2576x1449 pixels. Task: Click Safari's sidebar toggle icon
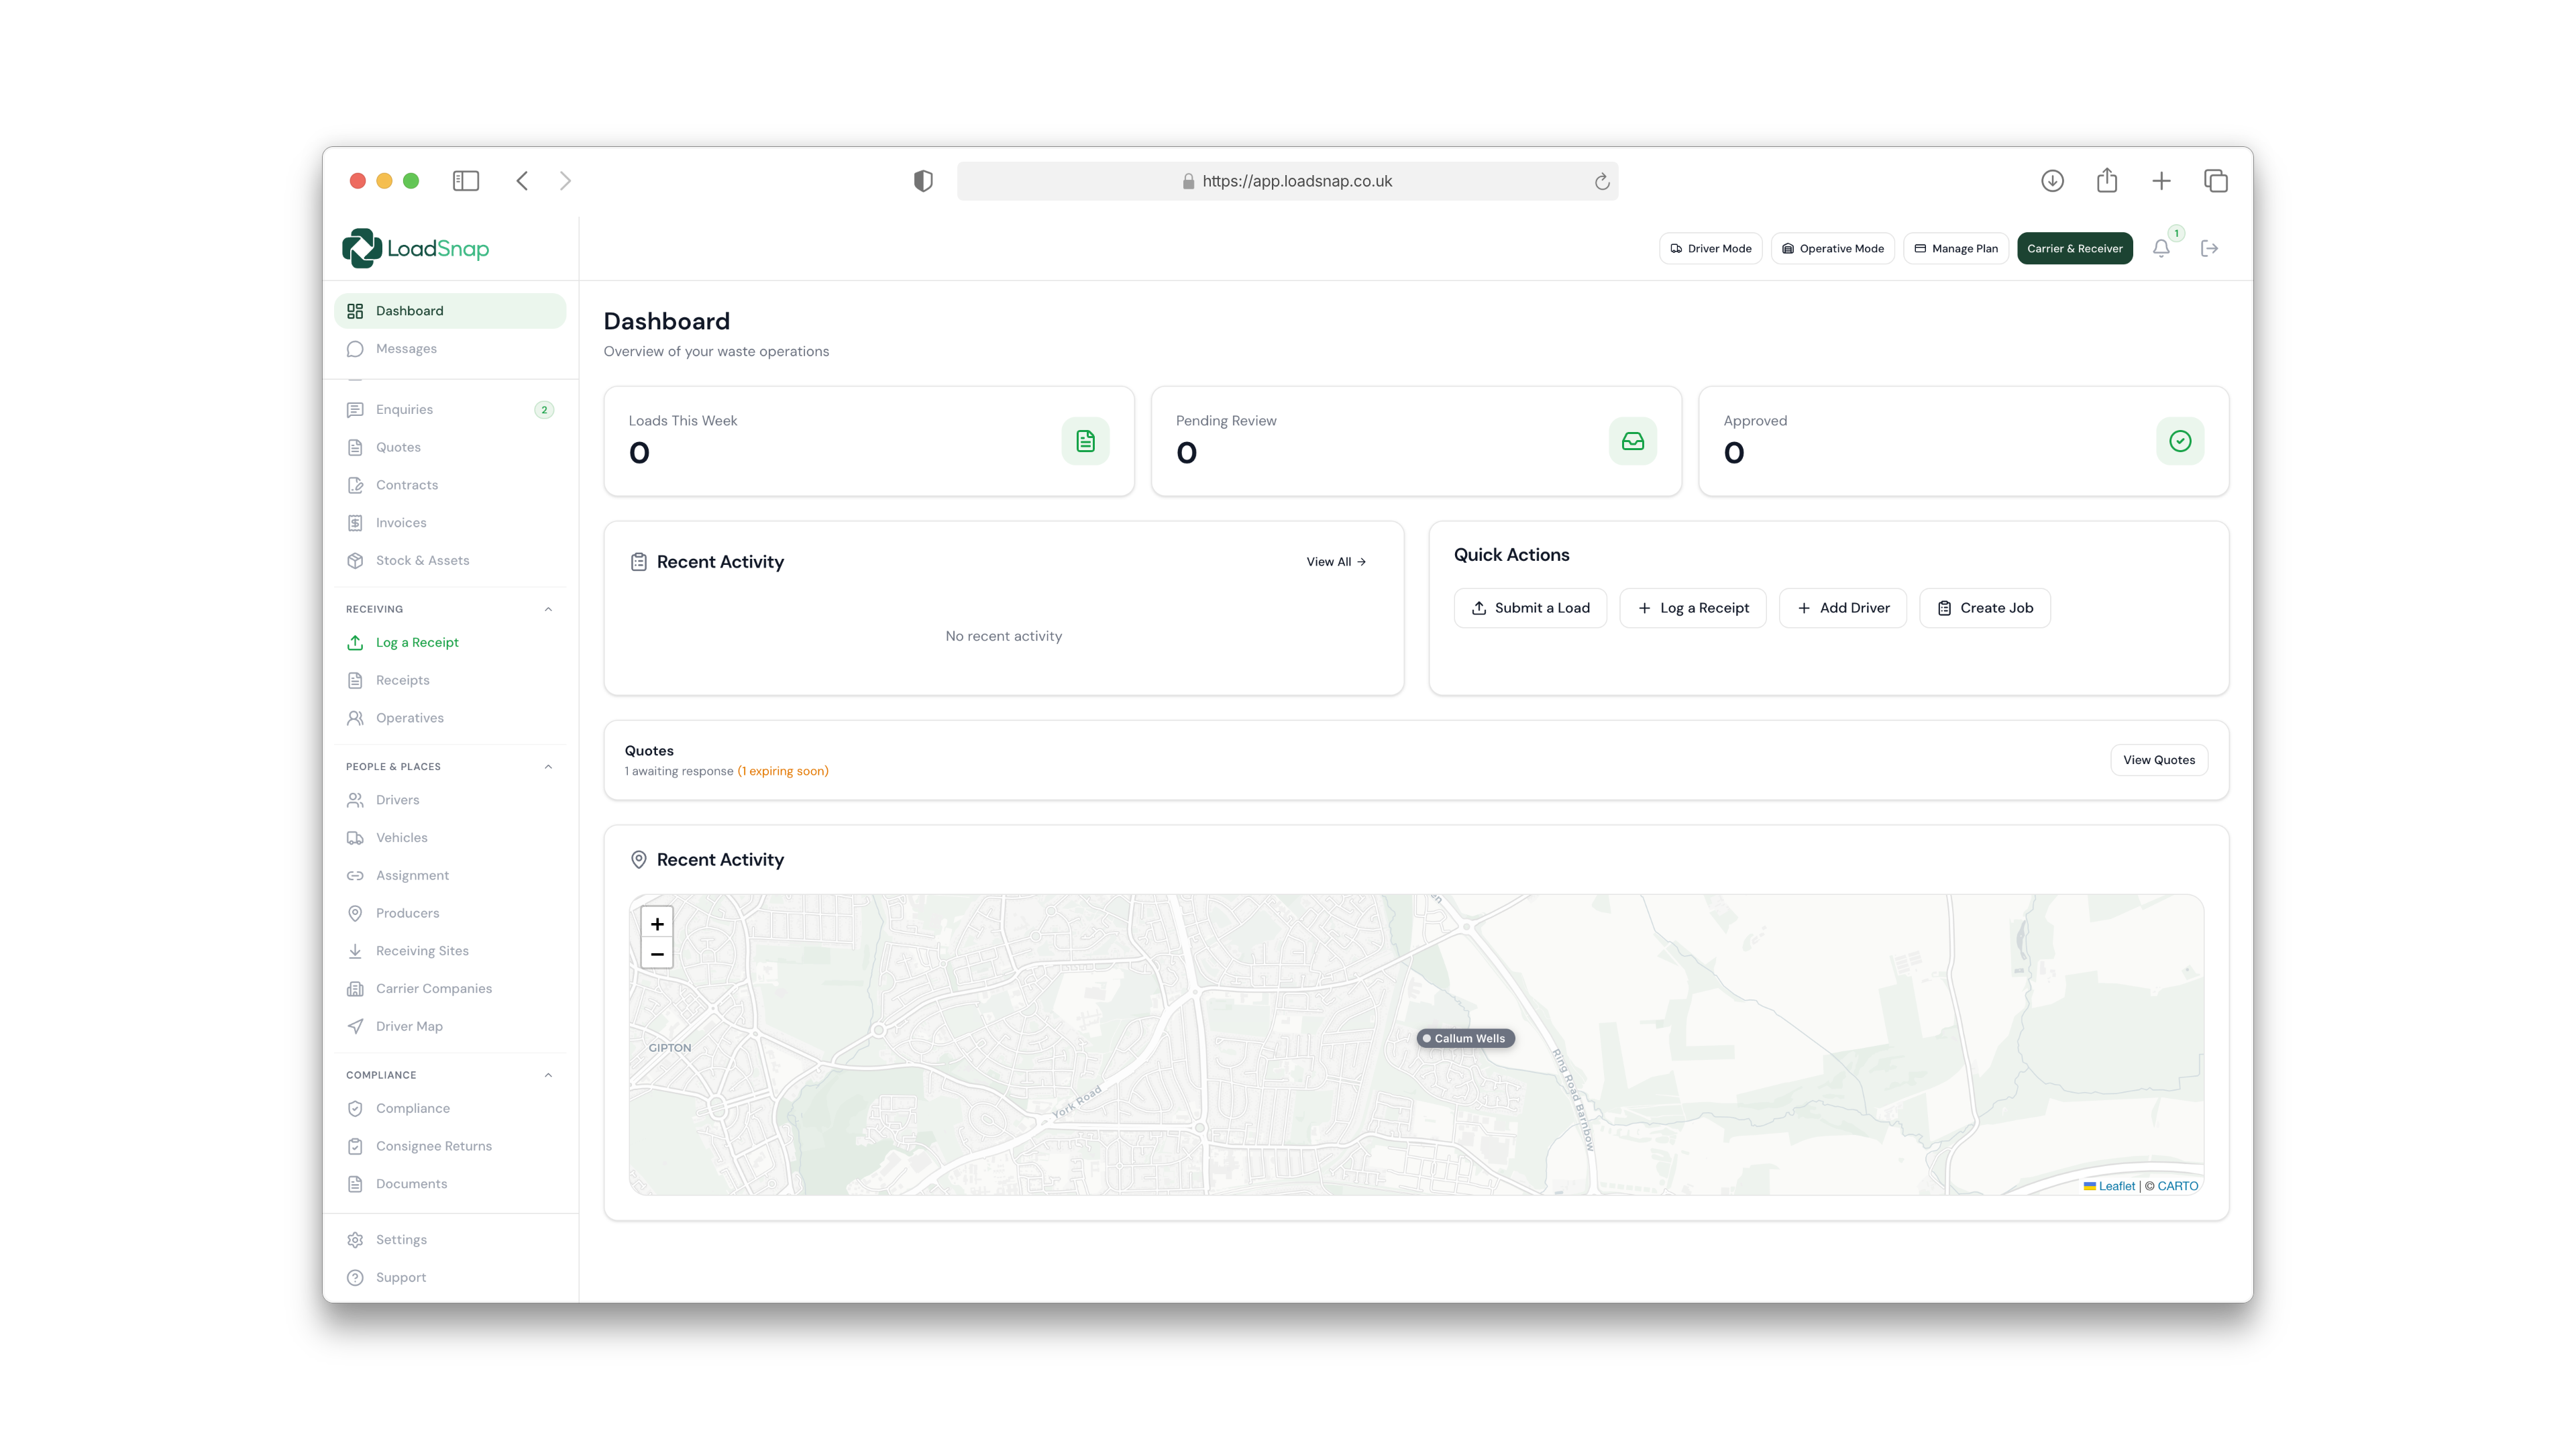466,181
